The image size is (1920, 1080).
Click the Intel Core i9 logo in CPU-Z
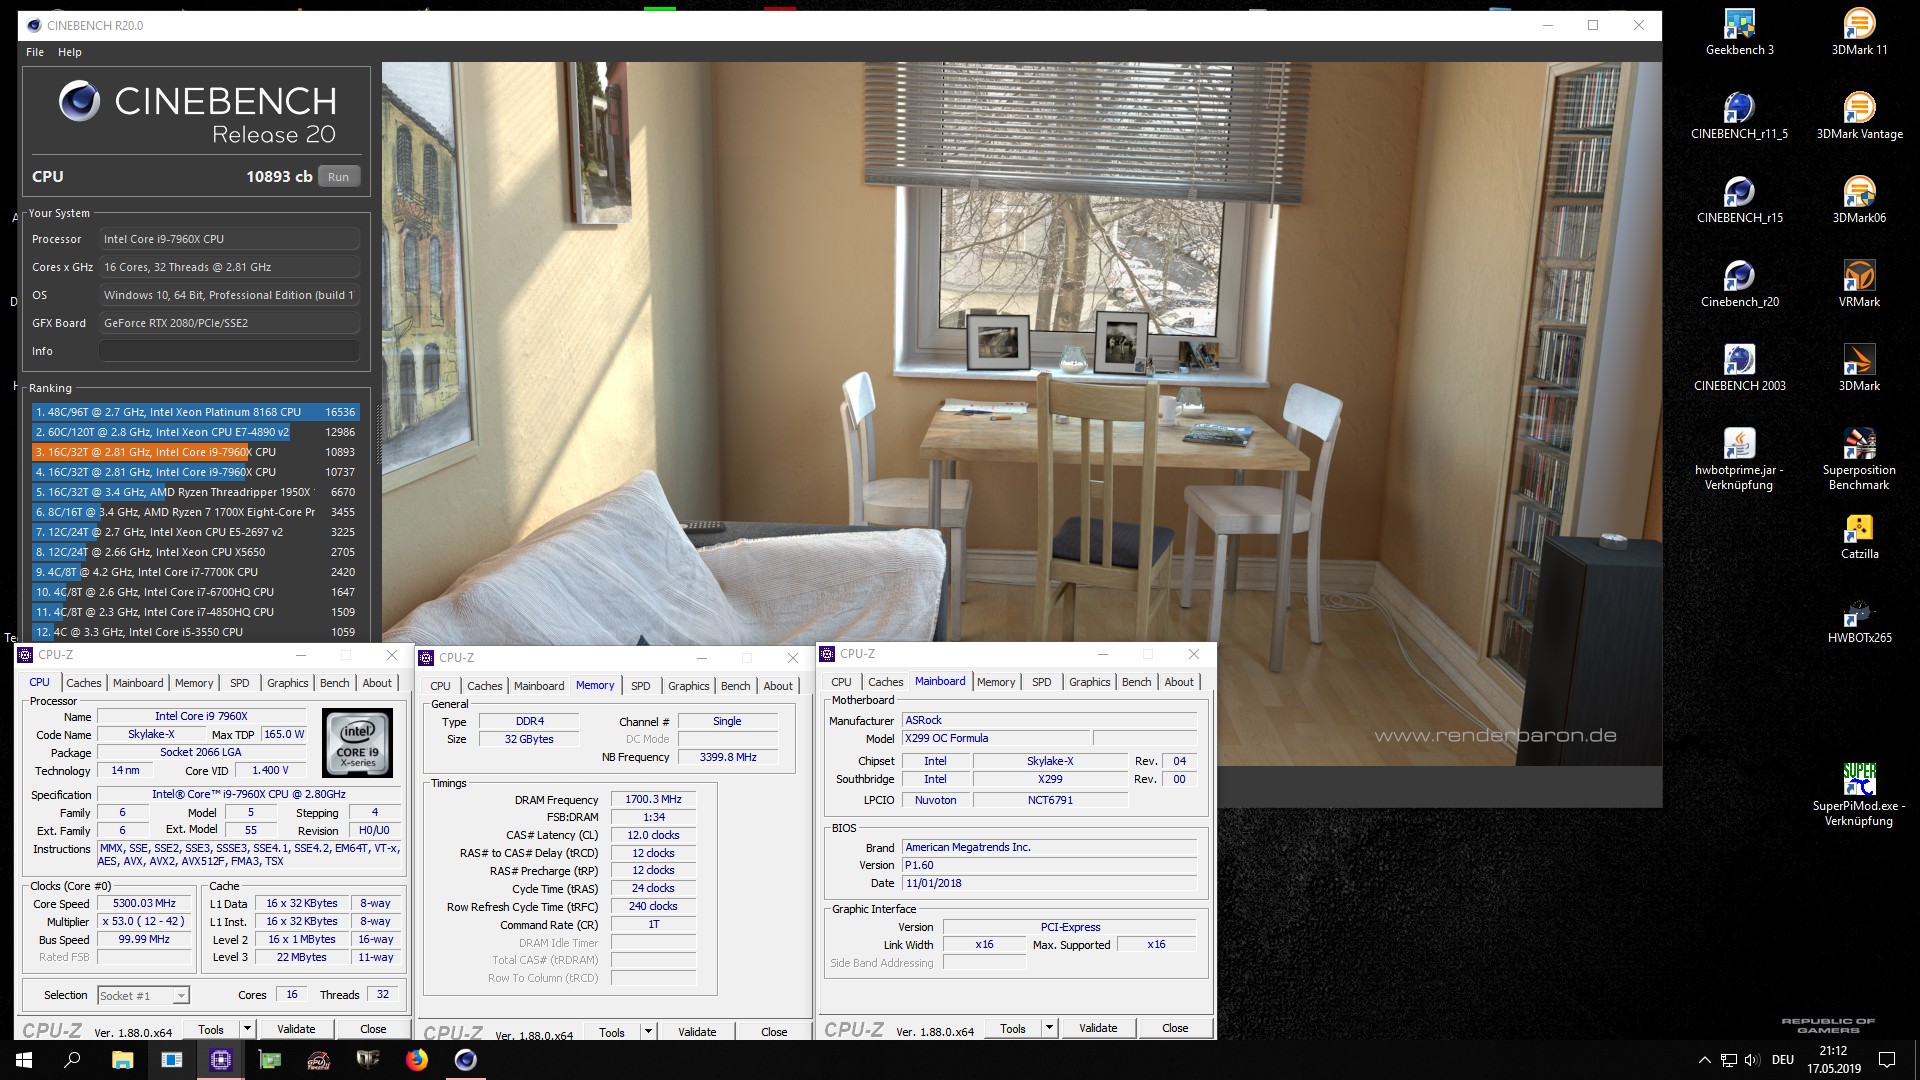(x=357, y=743)
